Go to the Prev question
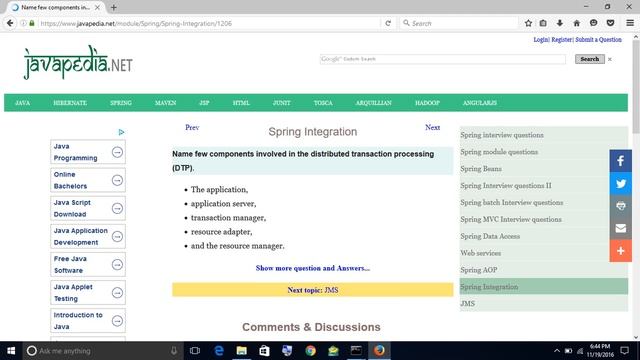This screenshot has width=640, height=360. tap(192, 127)
